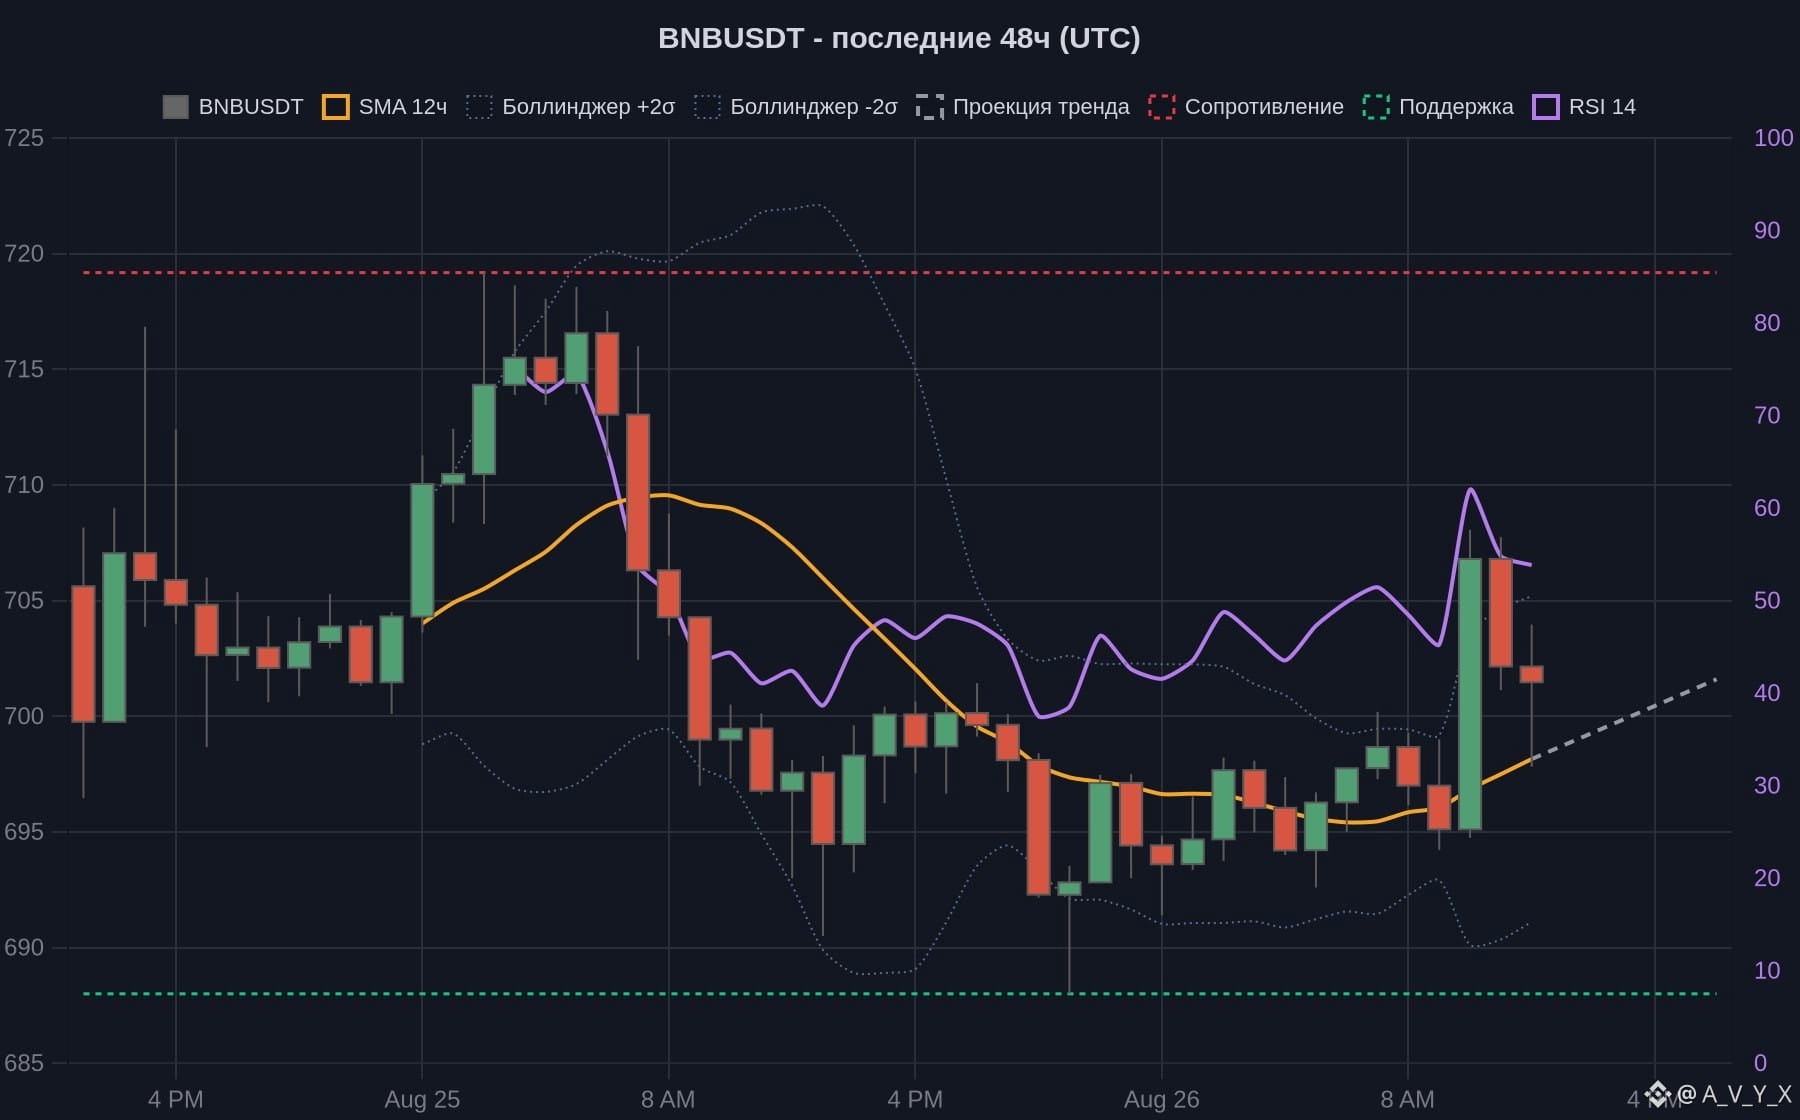Click the RSI axis label 90
Viewport: 1800px width, 1120px height.
1767,230
